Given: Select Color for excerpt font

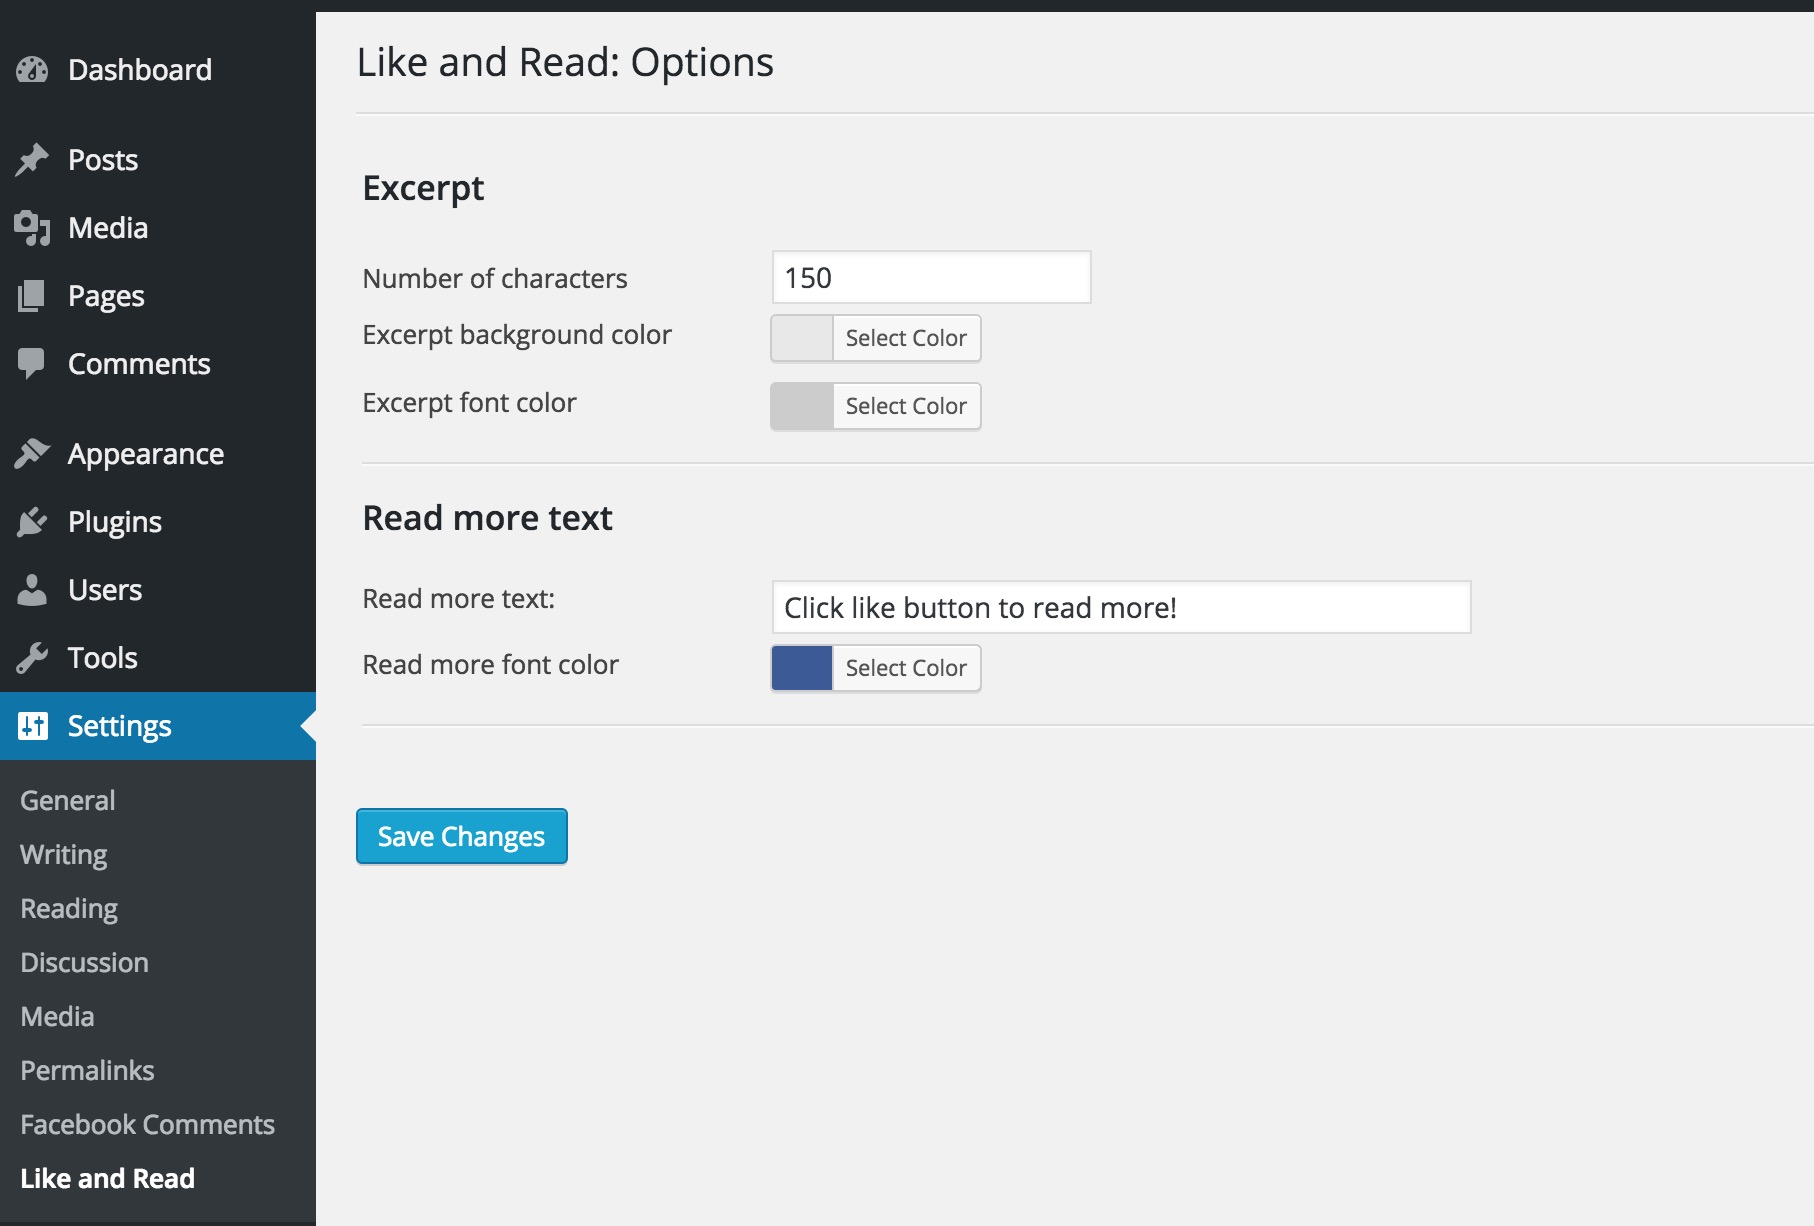Looking at the screenshot, I should [906, 406].
